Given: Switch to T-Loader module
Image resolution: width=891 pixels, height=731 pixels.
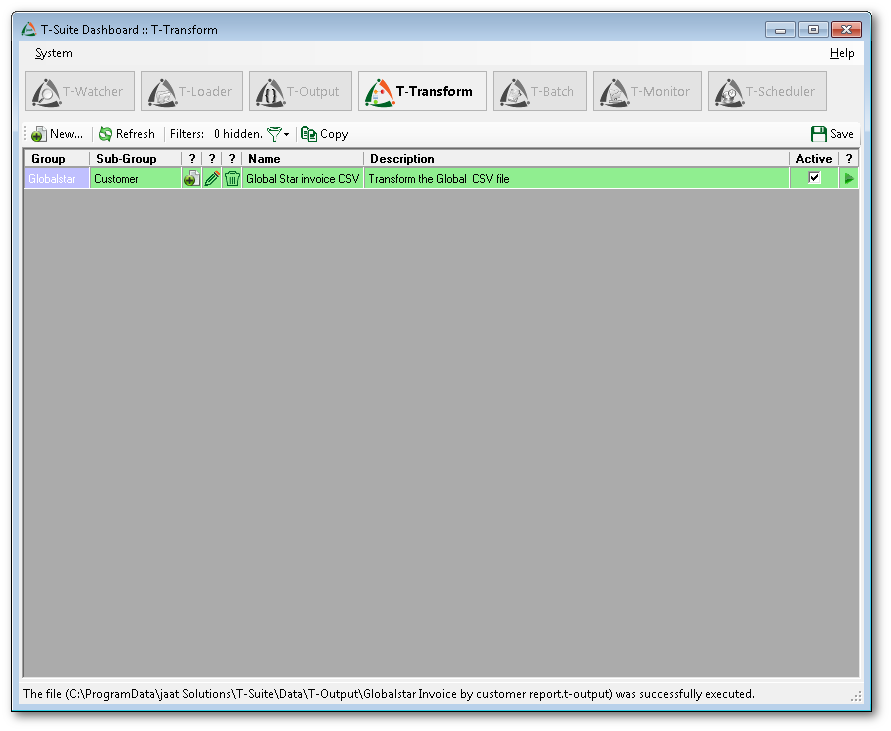Looking at the screenshot, I should (191, 91).
